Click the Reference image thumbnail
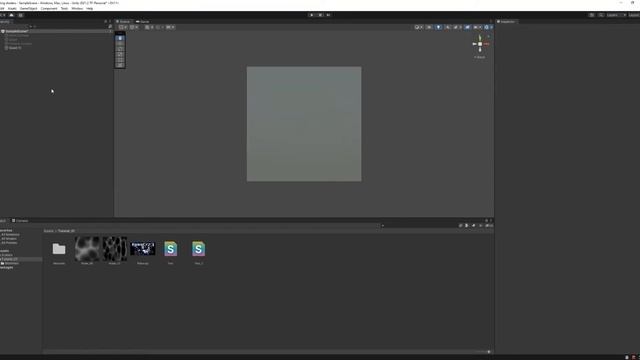The height and width of the screenshot is (360, 640). pyautogui.click(x=142, y=249)
